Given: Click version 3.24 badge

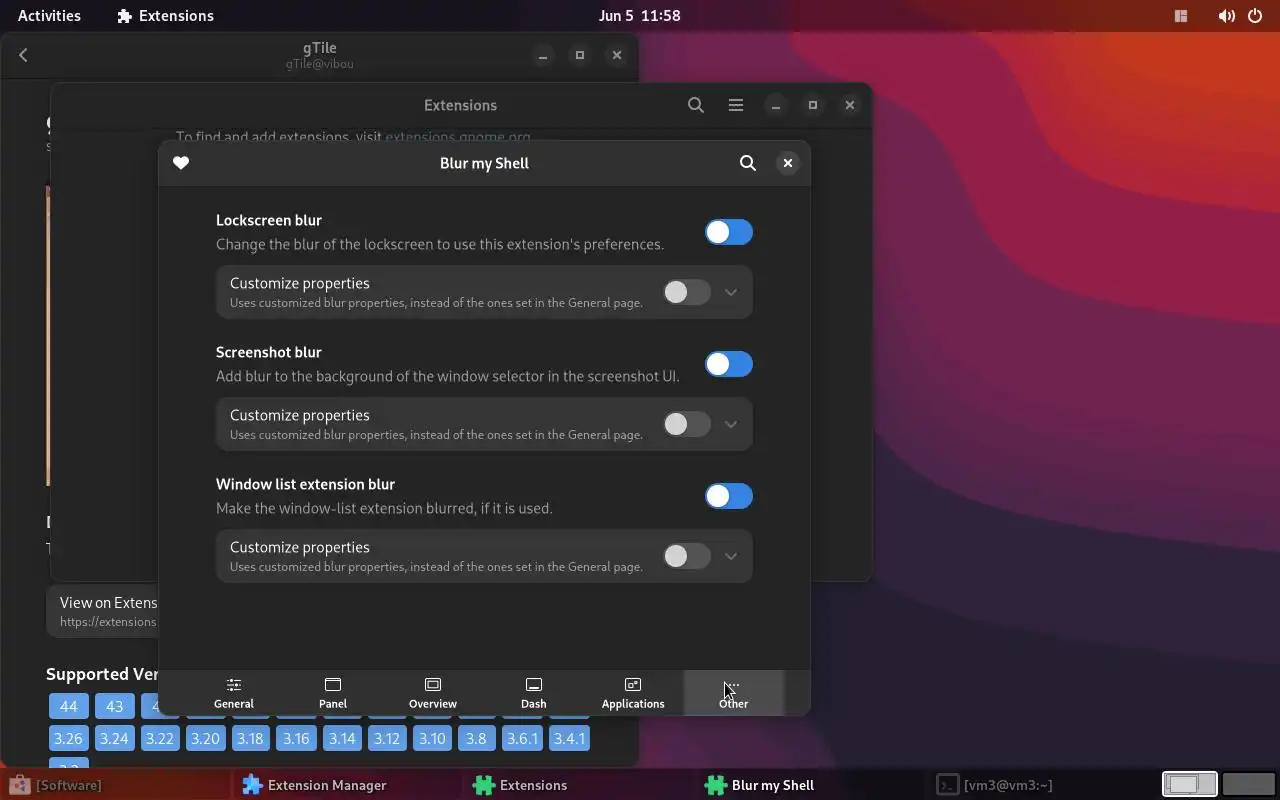Looking at the screenshot, I should tap(114, 739).
